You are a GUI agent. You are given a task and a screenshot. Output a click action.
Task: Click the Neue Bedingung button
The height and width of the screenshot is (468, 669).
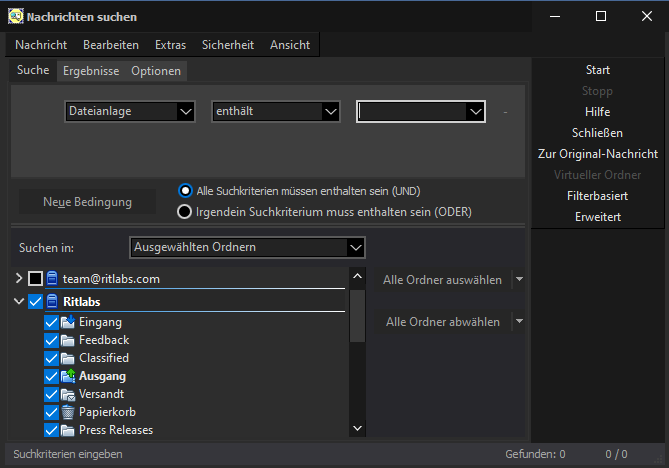[87, 202]
